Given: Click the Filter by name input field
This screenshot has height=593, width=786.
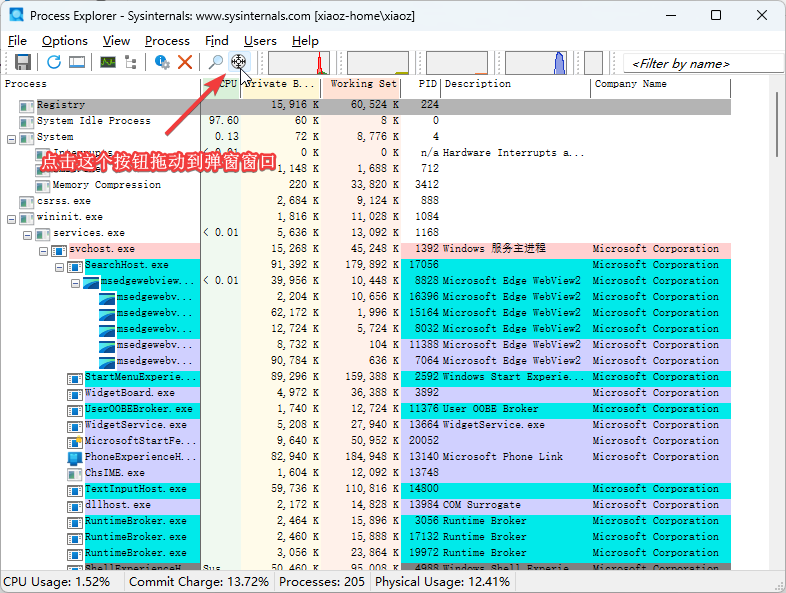Looking at the screenshot, I should tap(702, 63).
